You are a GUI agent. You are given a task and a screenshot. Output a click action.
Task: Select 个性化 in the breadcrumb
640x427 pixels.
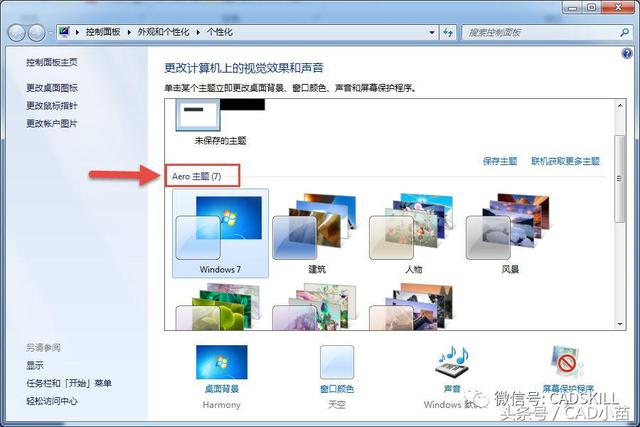tap(220, 32)
